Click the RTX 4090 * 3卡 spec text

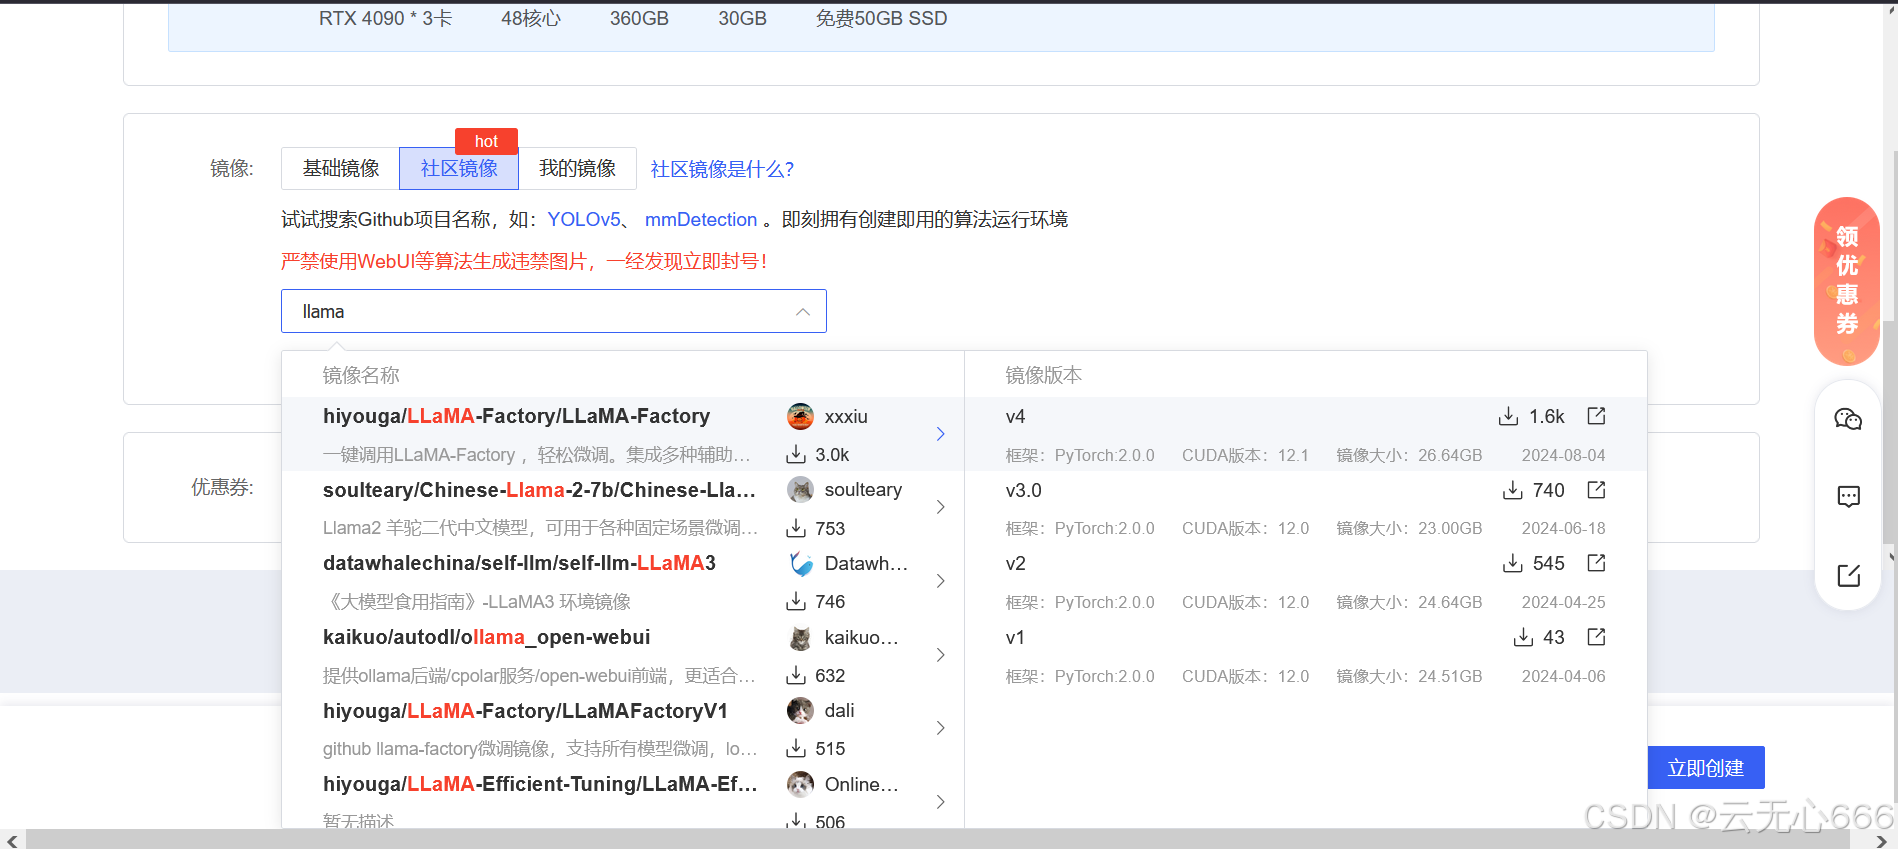(x=385, y=18)
